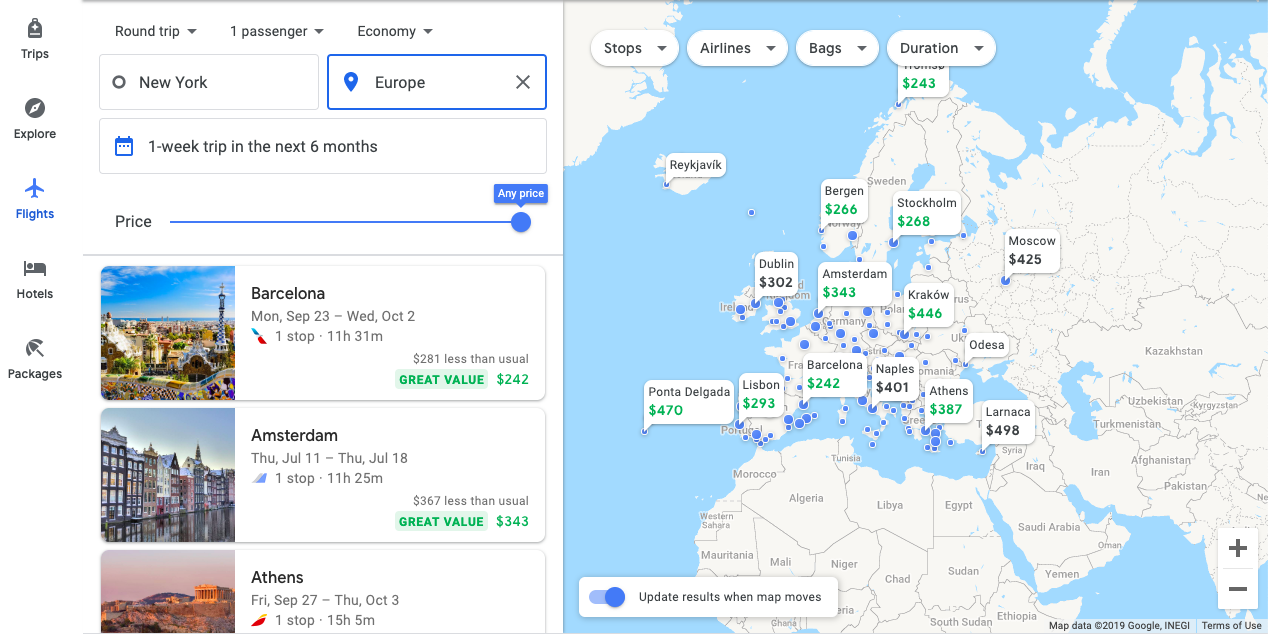Image resolution: width=1268 pixels, height=635 pixels.
Task: Select the Kraków $446 map label
Action: [x=928, y=304]
